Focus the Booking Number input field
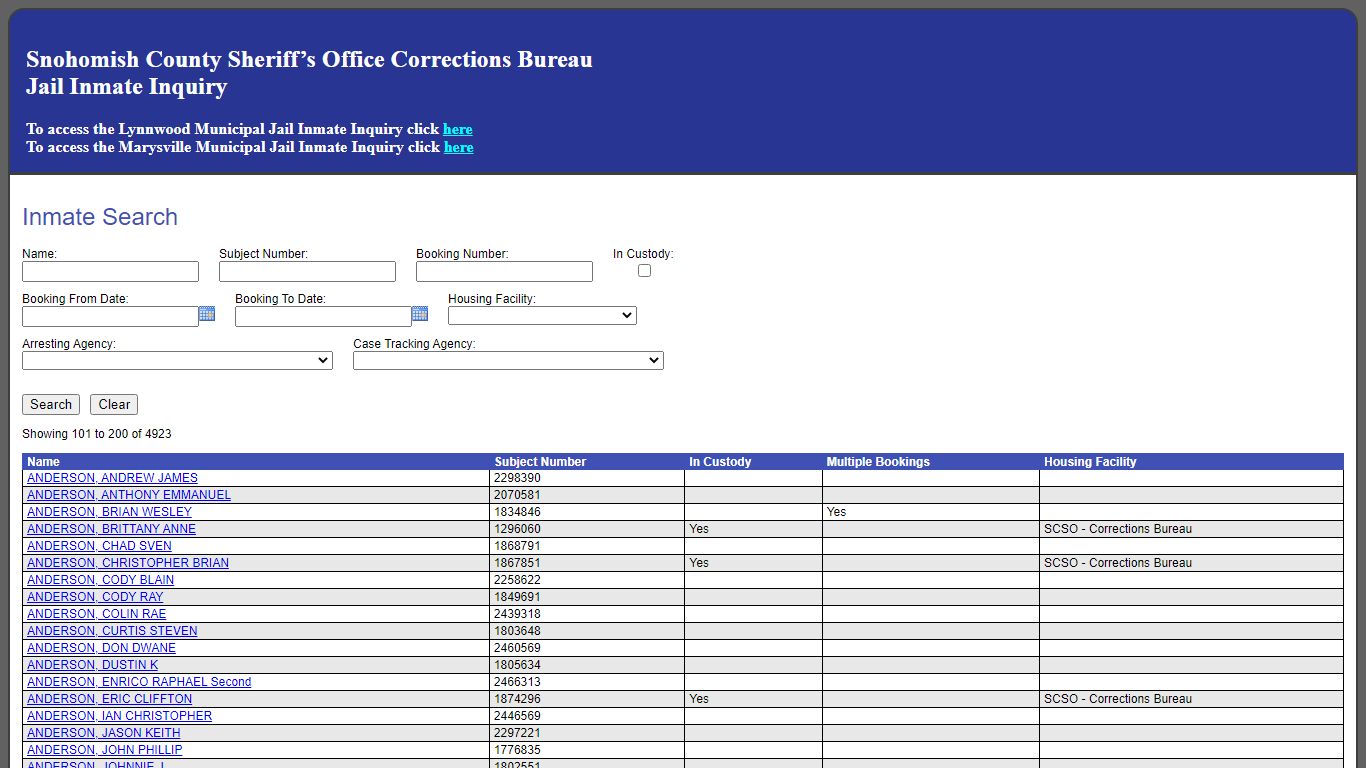Viewport: 1366px width, 768px height. pos(504,272)
